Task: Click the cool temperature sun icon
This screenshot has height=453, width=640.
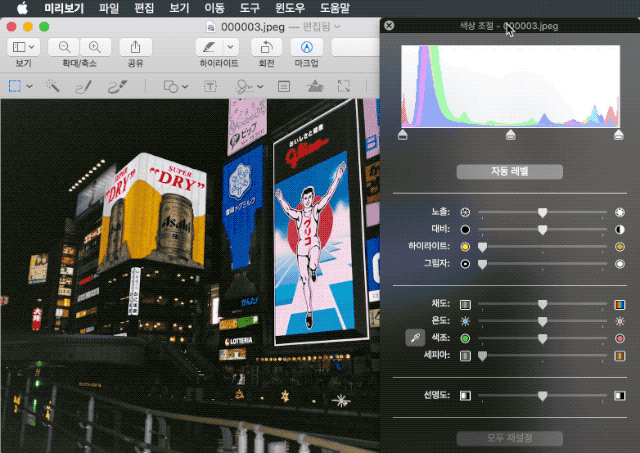Action: point(465,322)
